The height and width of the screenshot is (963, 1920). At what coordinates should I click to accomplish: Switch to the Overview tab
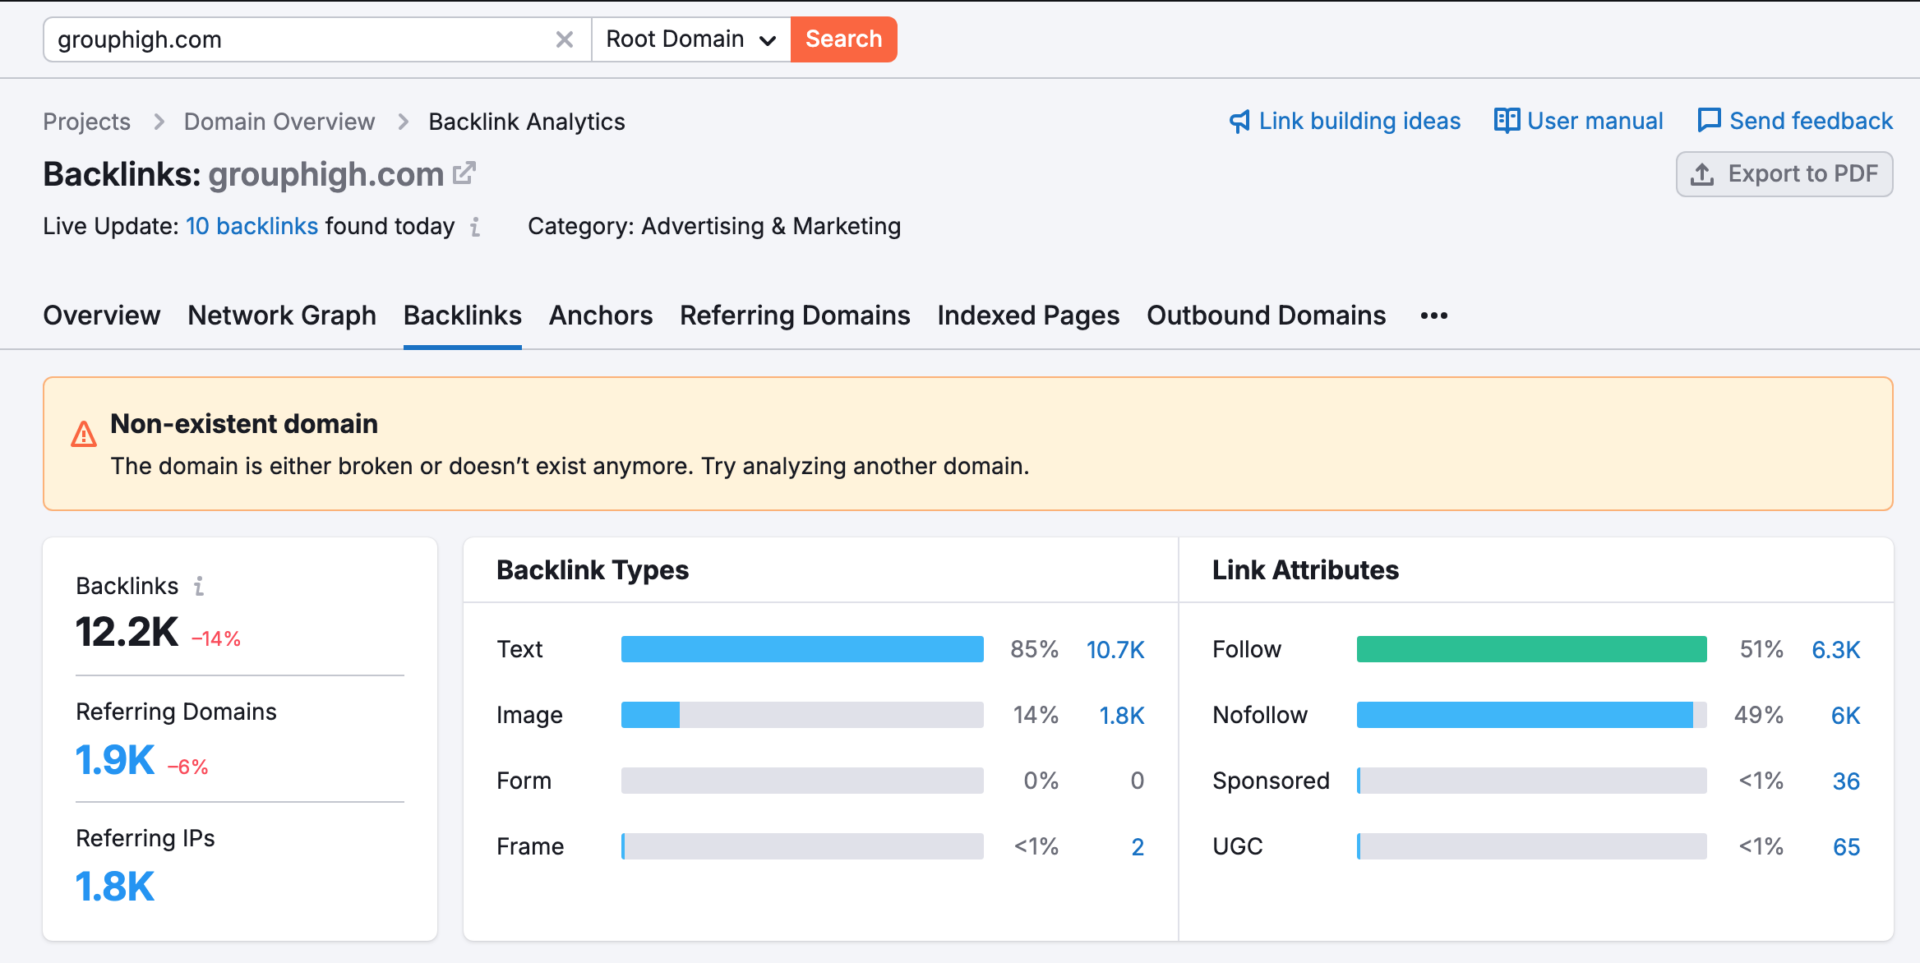102,316
